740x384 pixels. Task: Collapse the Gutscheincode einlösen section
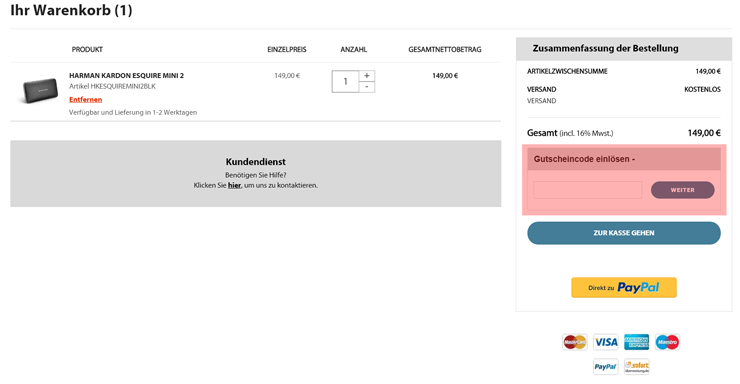[x=624, y=159]
